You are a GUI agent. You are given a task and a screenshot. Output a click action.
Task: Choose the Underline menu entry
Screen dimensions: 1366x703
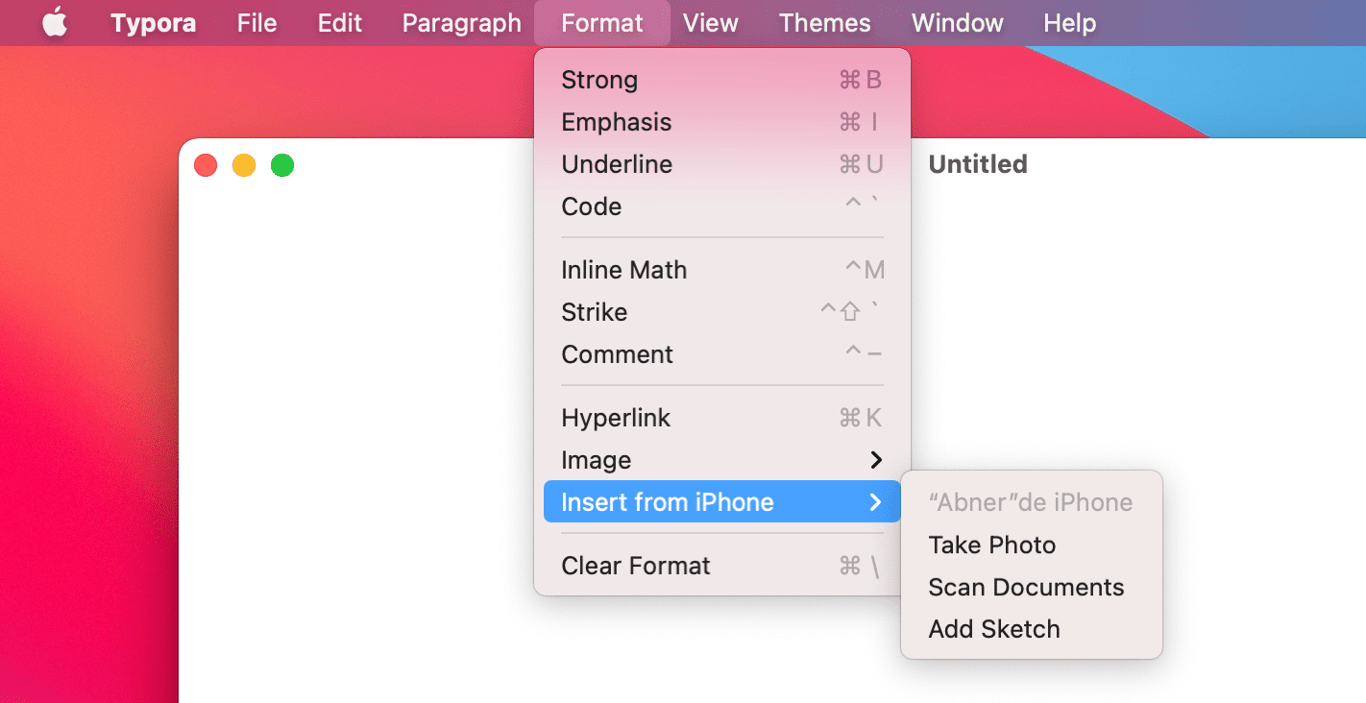pos(616,164)
